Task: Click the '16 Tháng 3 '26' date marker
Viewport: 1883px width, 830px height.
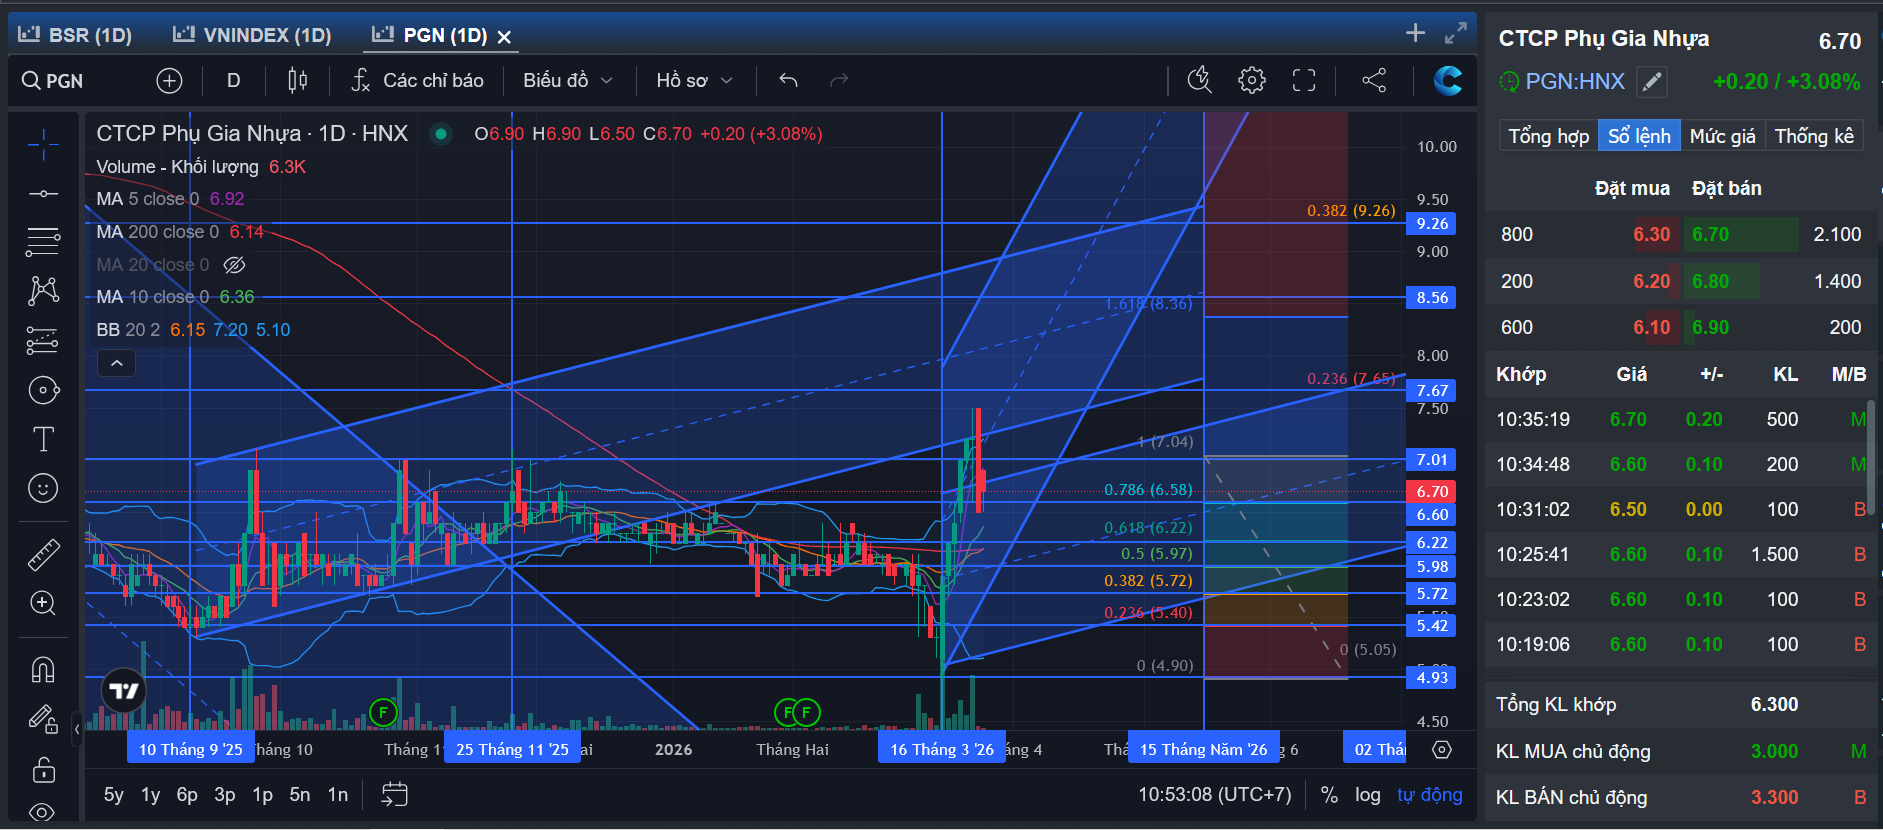Action: tap(942, 749)
